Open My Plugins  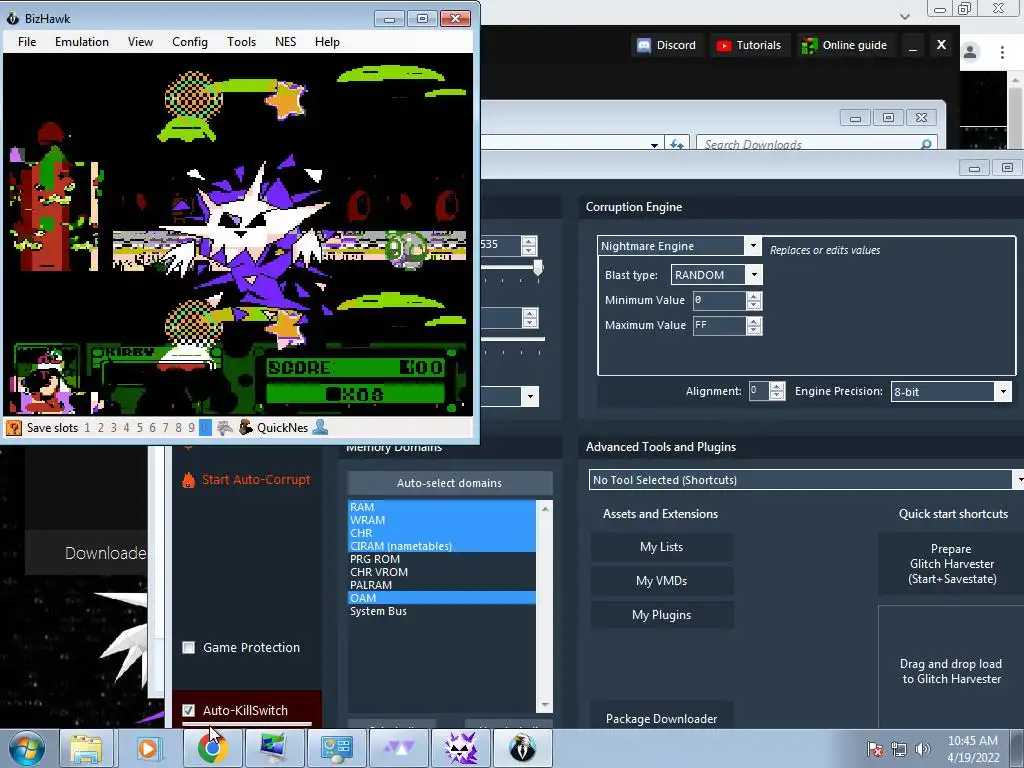[662, 615]
